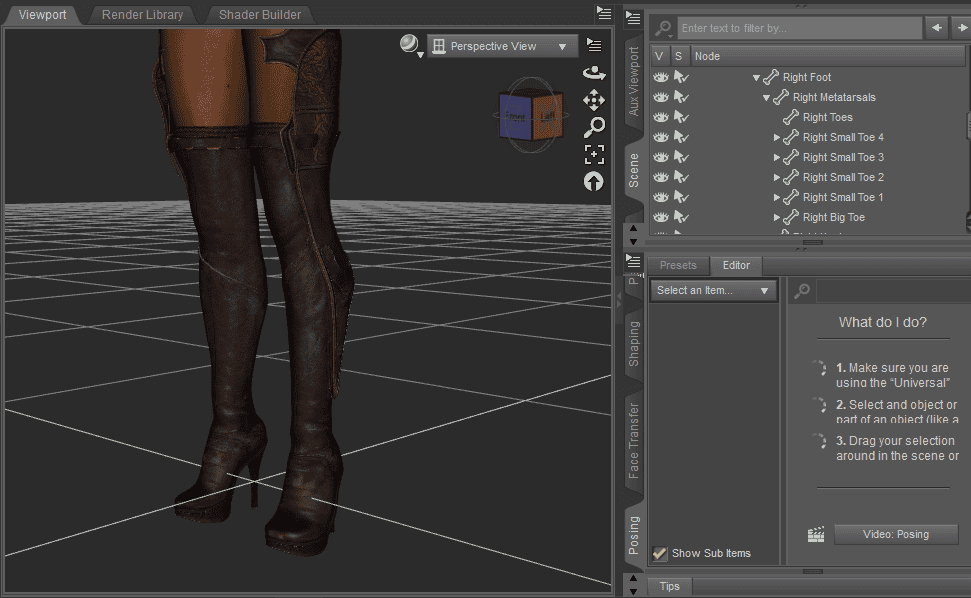Open the Perspective View dropdown

(502, 45)
